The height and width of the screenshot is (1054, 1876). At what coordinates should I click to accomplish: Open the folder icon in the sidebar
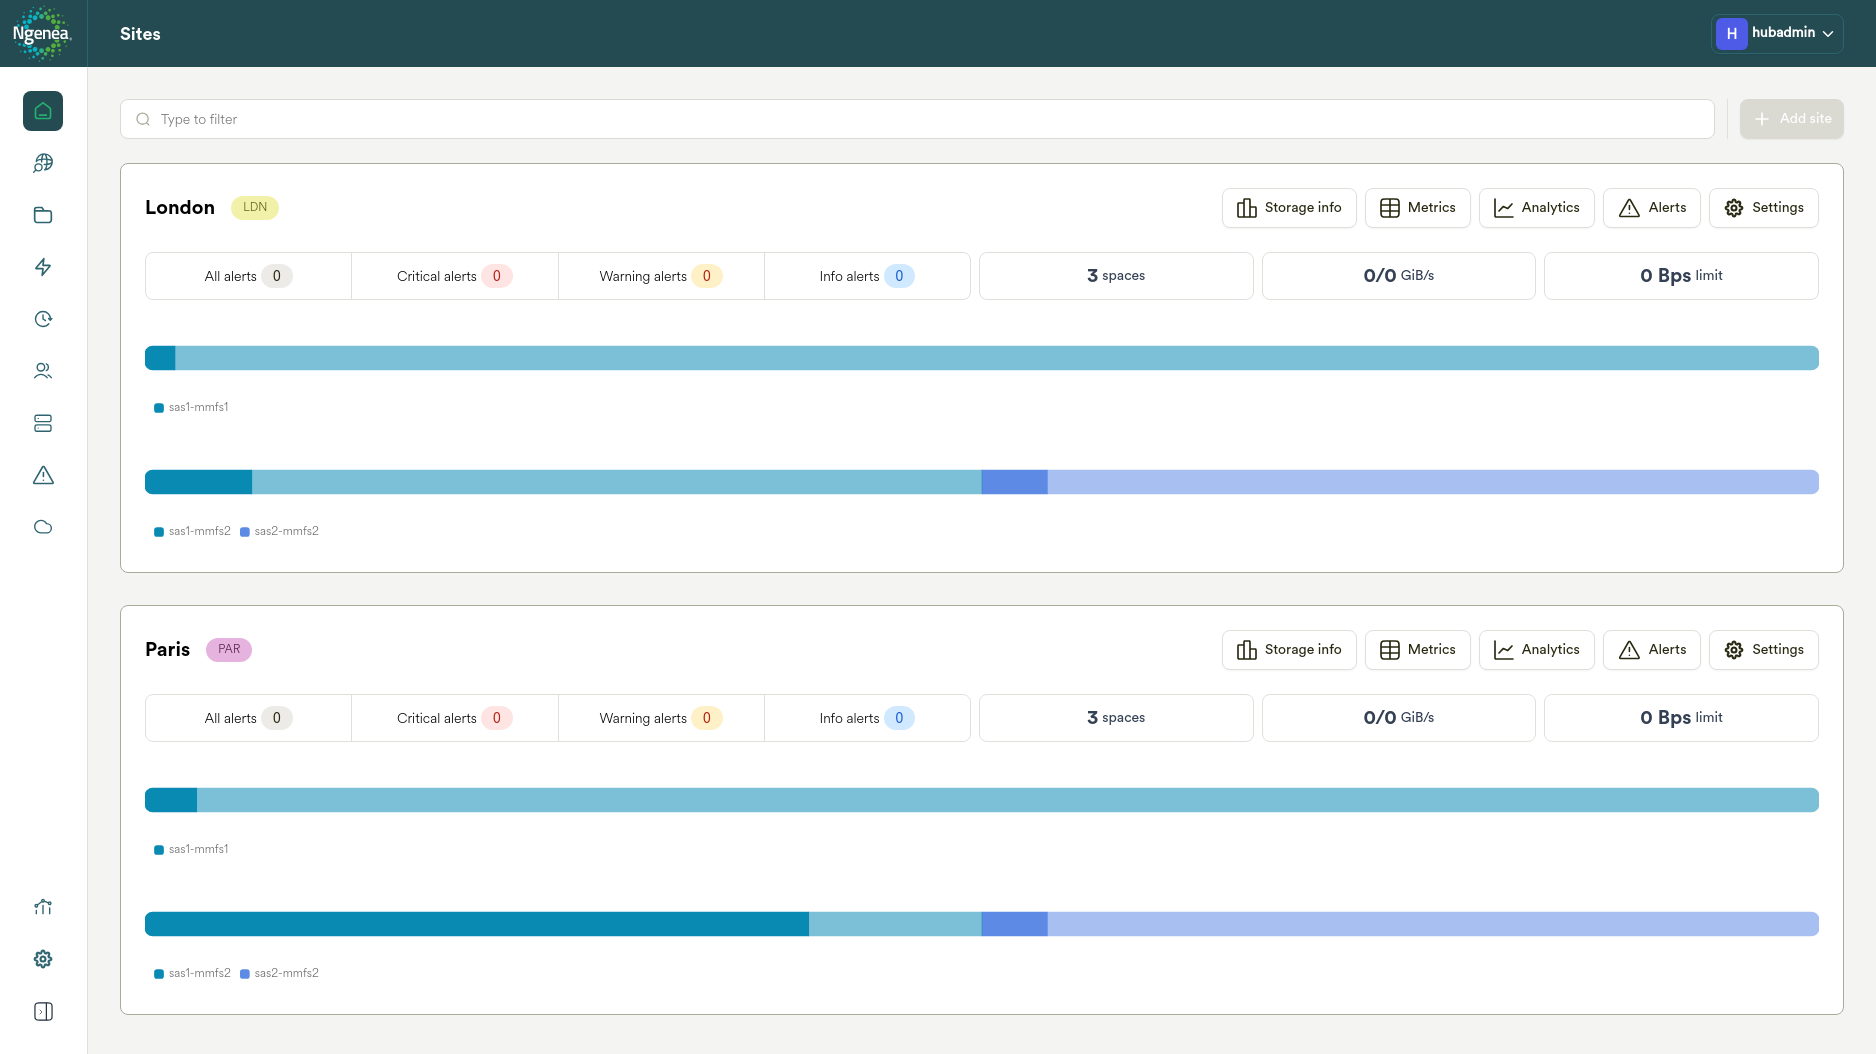(43, 215)
